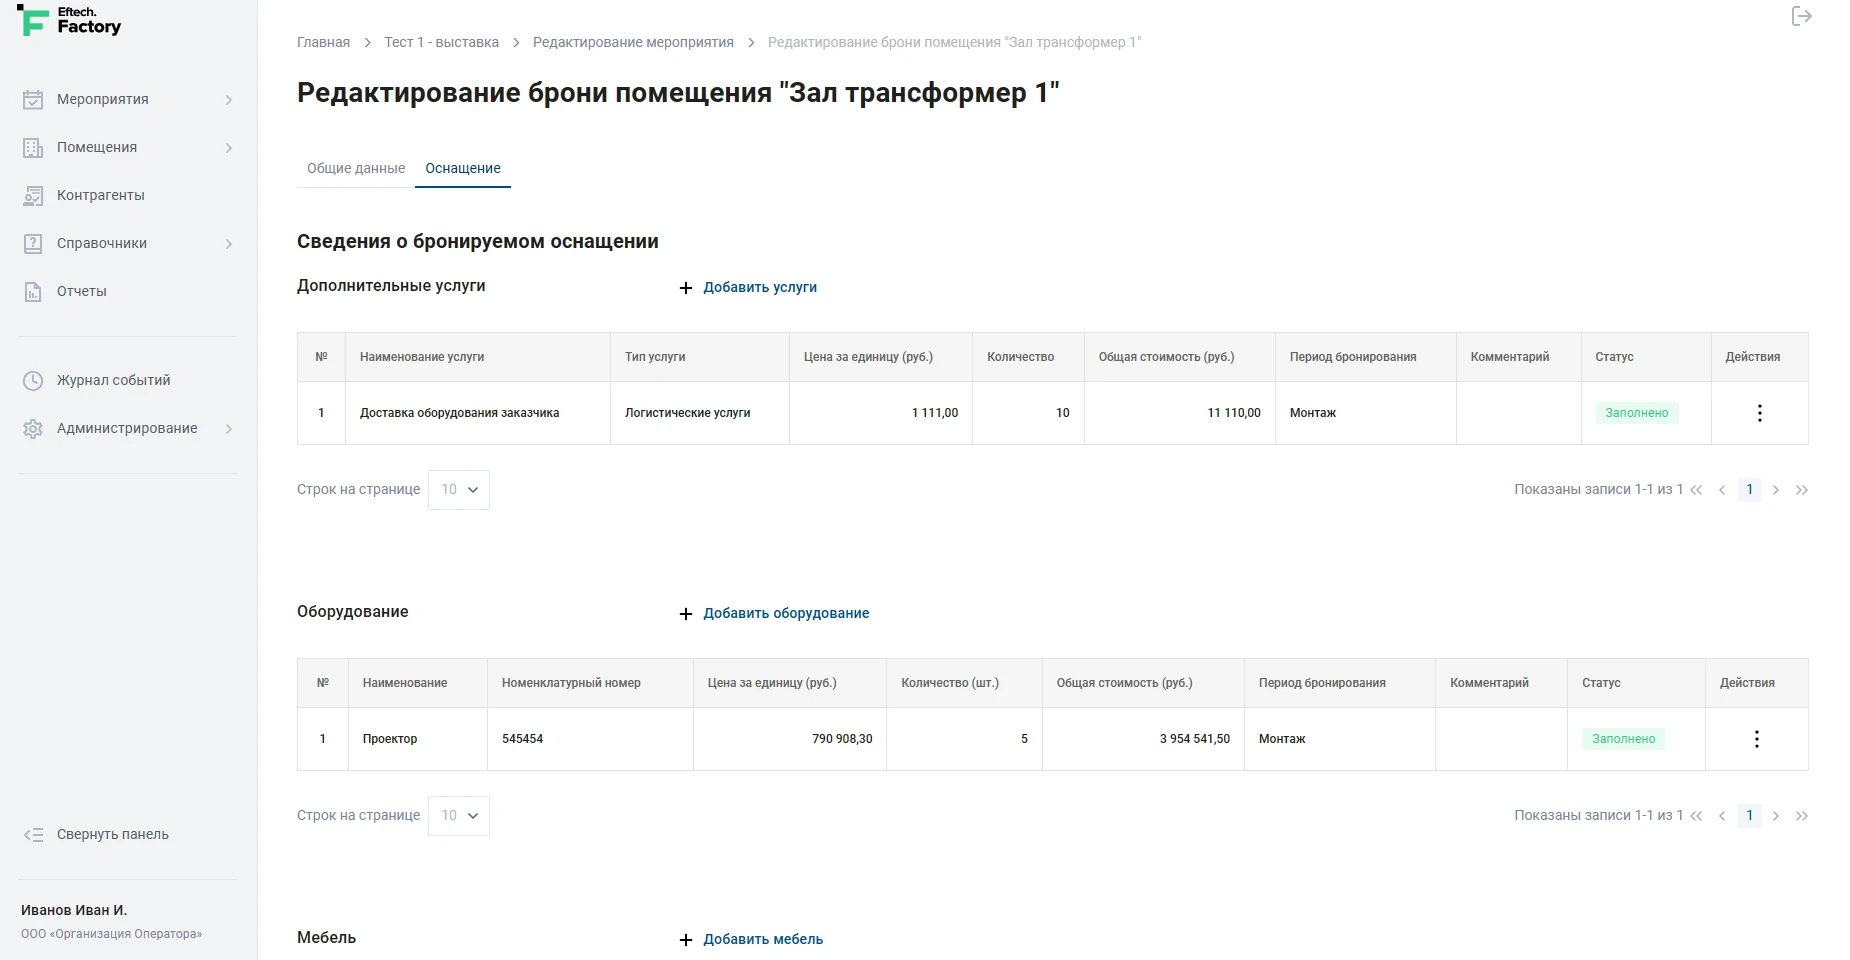The height and width of the screenshot is (960, 1850).
Task: Click Монтаж period in Проектор row
Action: [x=1282, y=739]
